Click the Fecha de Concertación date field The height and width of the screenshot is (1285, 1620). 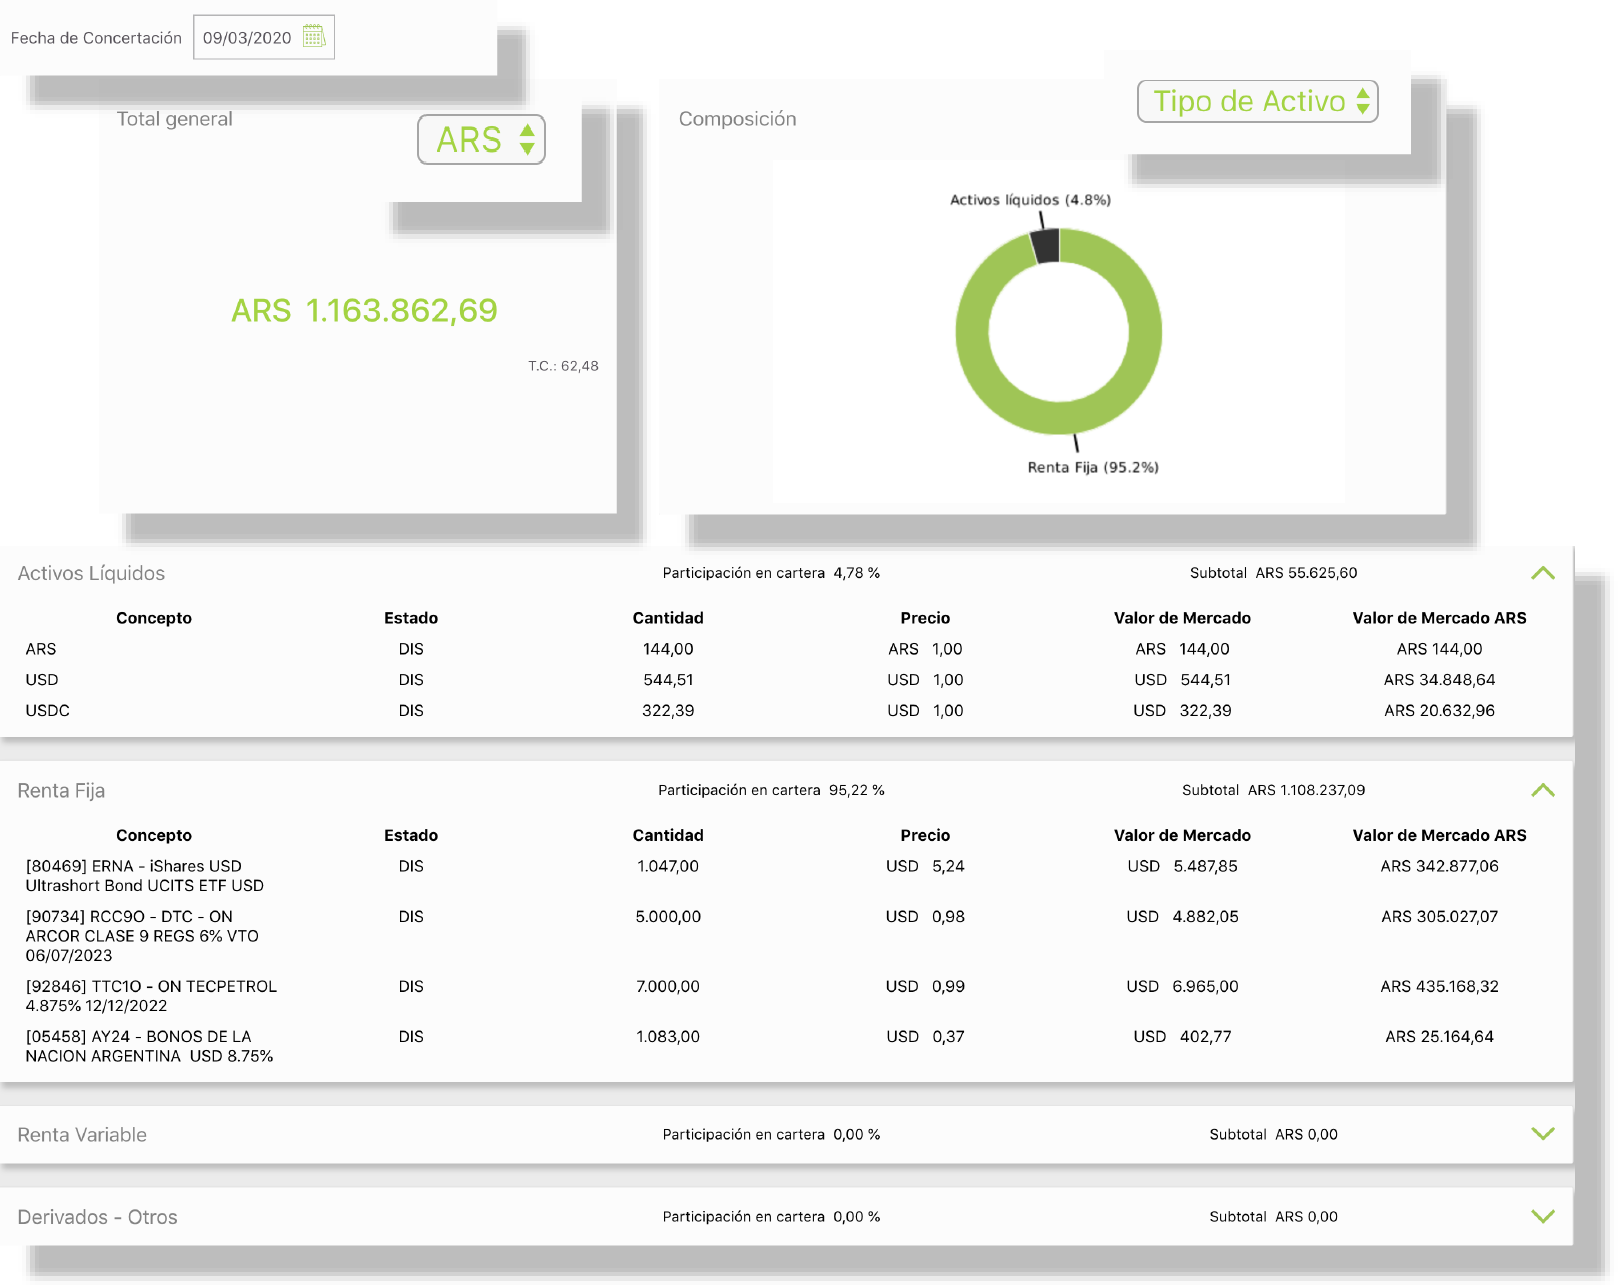tap(263, 37)
